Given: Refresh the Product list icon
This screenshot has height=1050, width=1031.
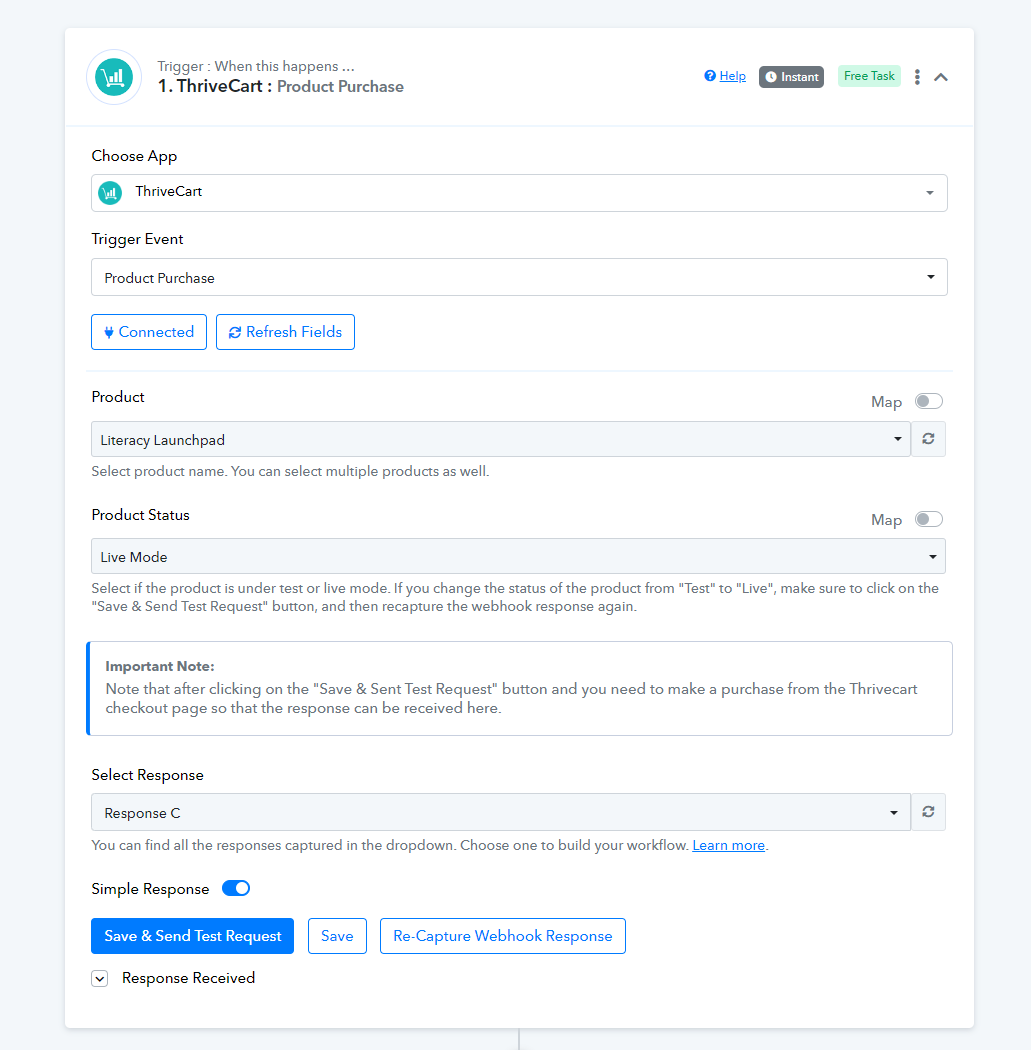Looking at the screenshot, I should pyautogui.click(x=928, y=439).
